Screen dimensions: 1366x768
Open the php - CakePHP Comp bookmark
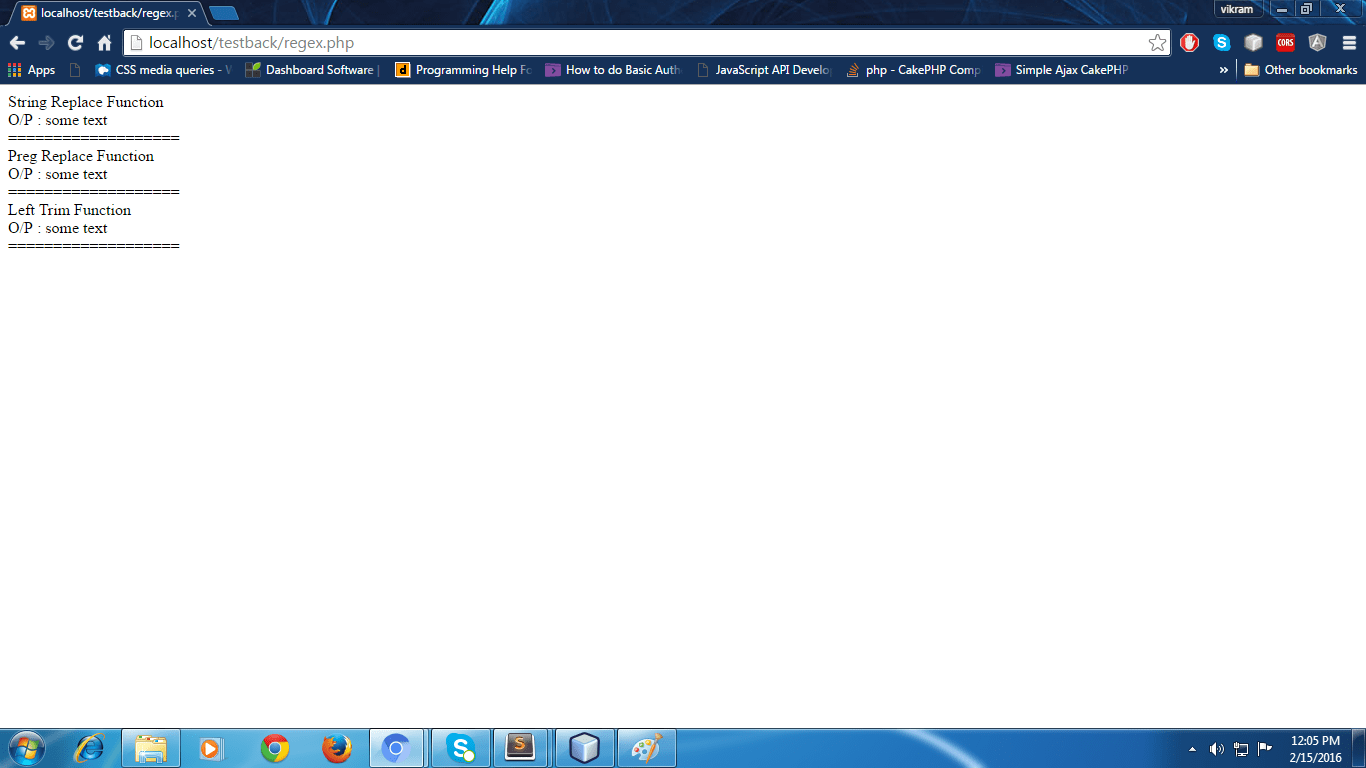click(x=913, y=70)
